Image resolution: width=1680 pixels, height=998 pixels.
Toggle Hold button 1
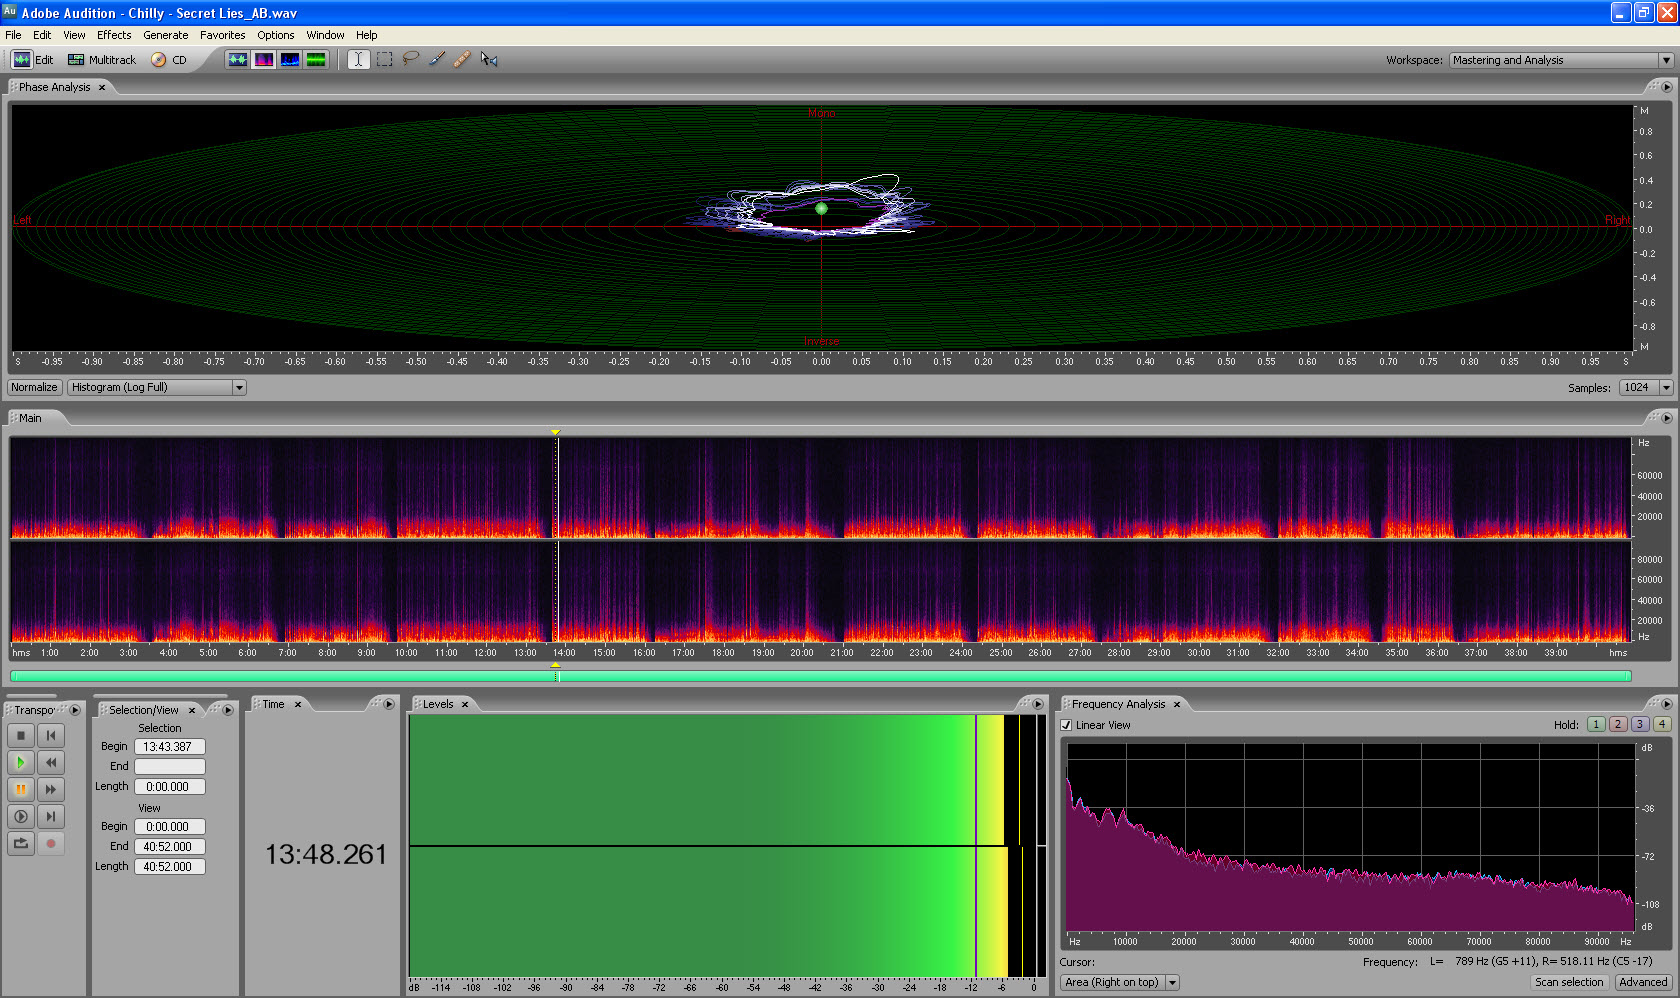click(1596, 724)
